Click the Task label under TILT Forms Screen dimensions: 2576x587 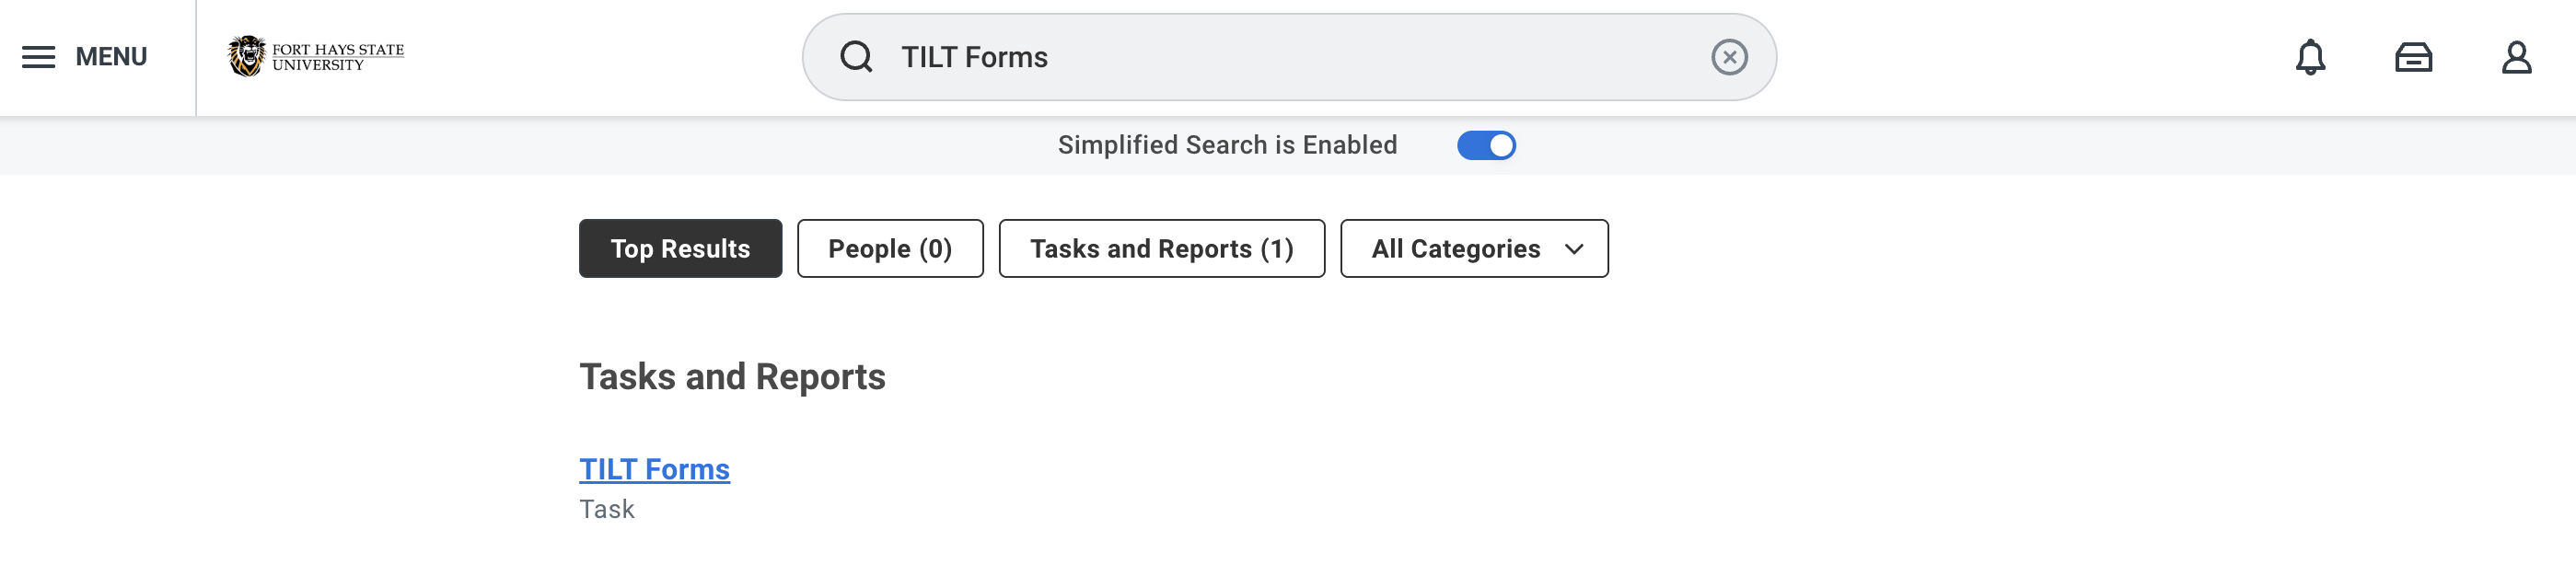607,509
